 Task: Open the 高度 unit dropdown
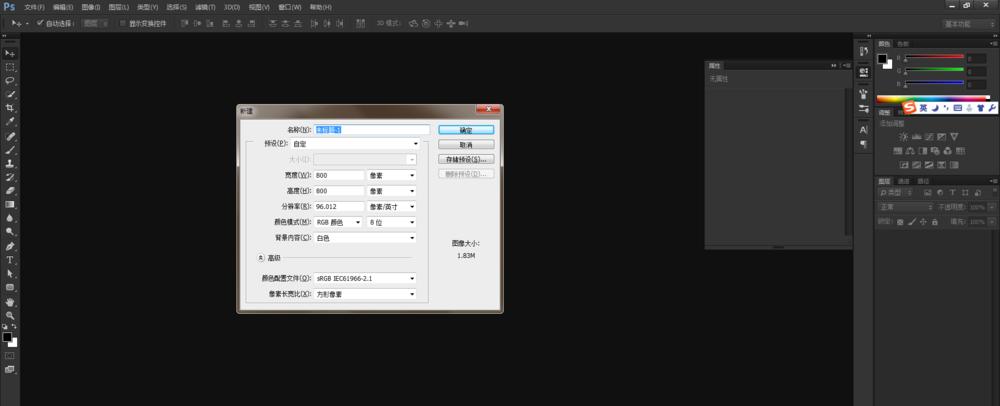pyautogui.click(x=392, y=191)
